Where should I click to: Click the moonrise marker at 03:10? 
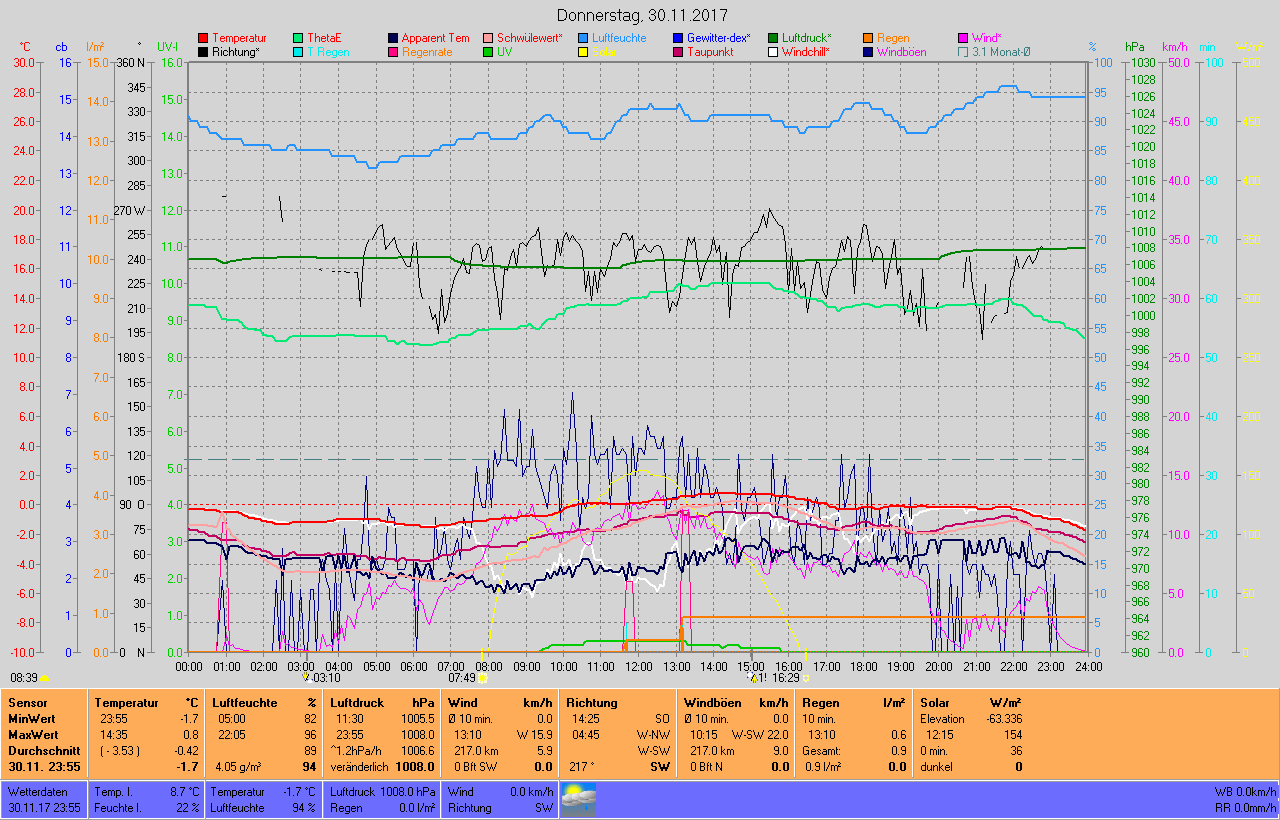tap(306, 677)
